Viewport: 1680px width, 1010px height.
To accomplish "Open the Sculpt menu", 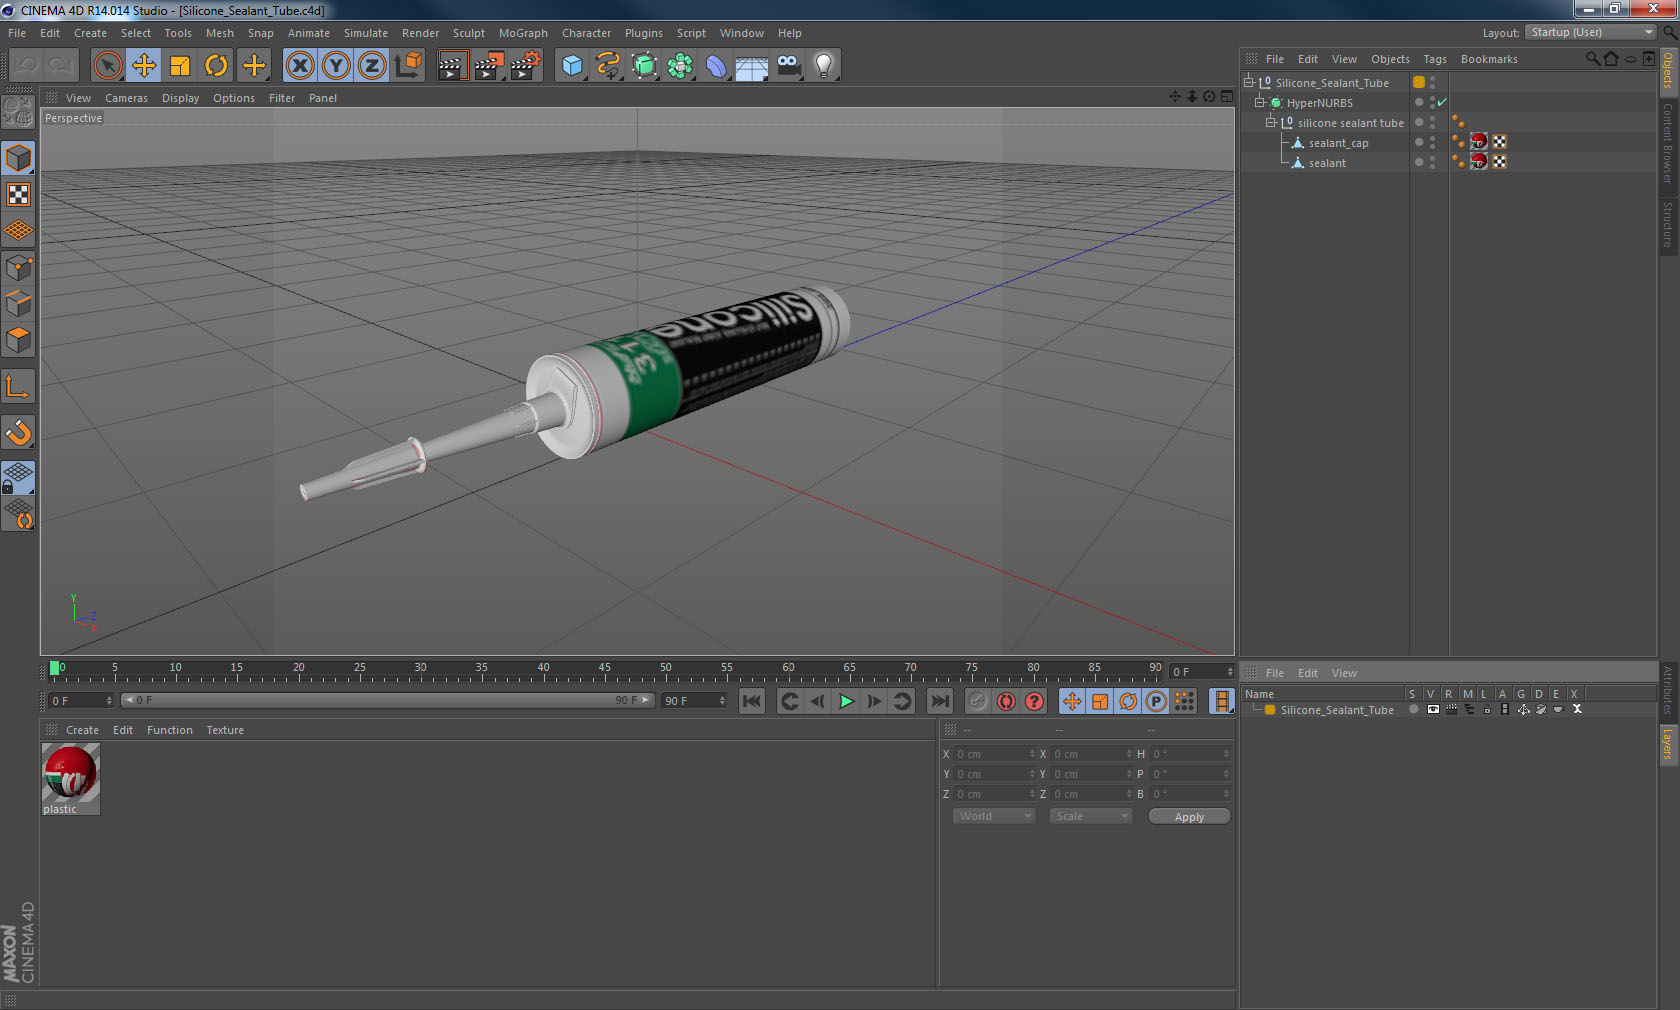I will click(x=468, y=33).
